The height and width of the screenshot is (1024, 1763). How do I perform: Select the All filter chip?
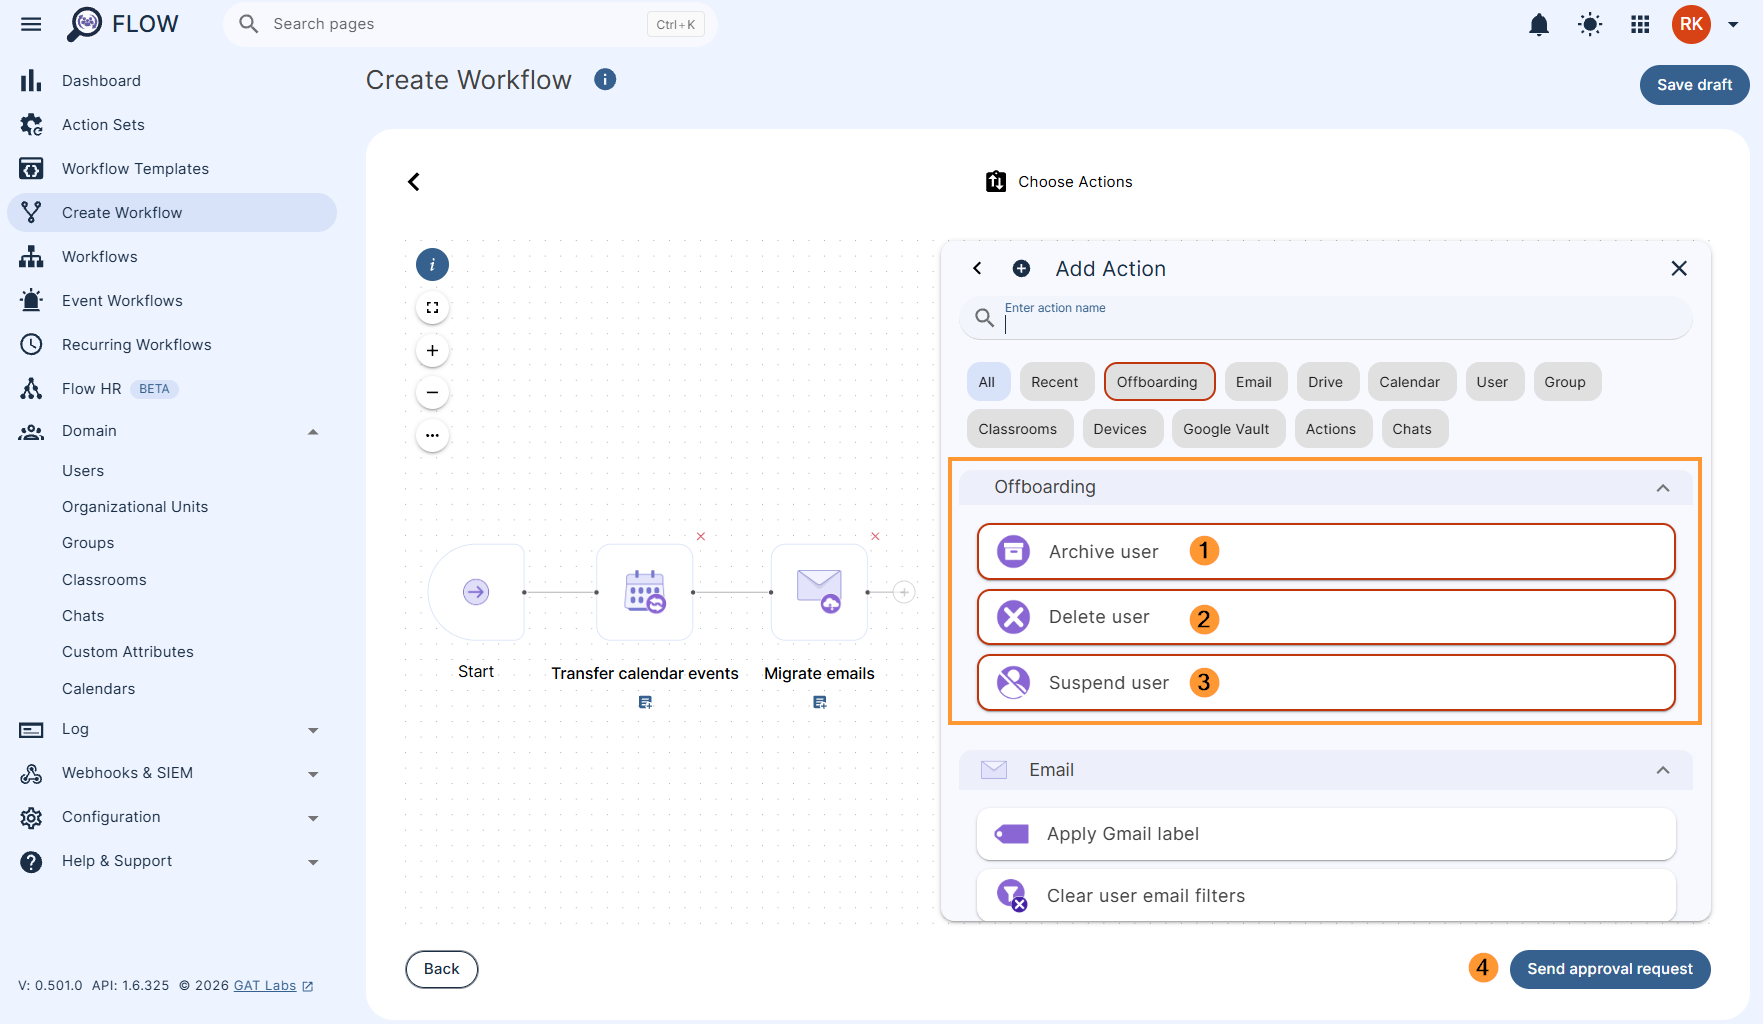986,382
